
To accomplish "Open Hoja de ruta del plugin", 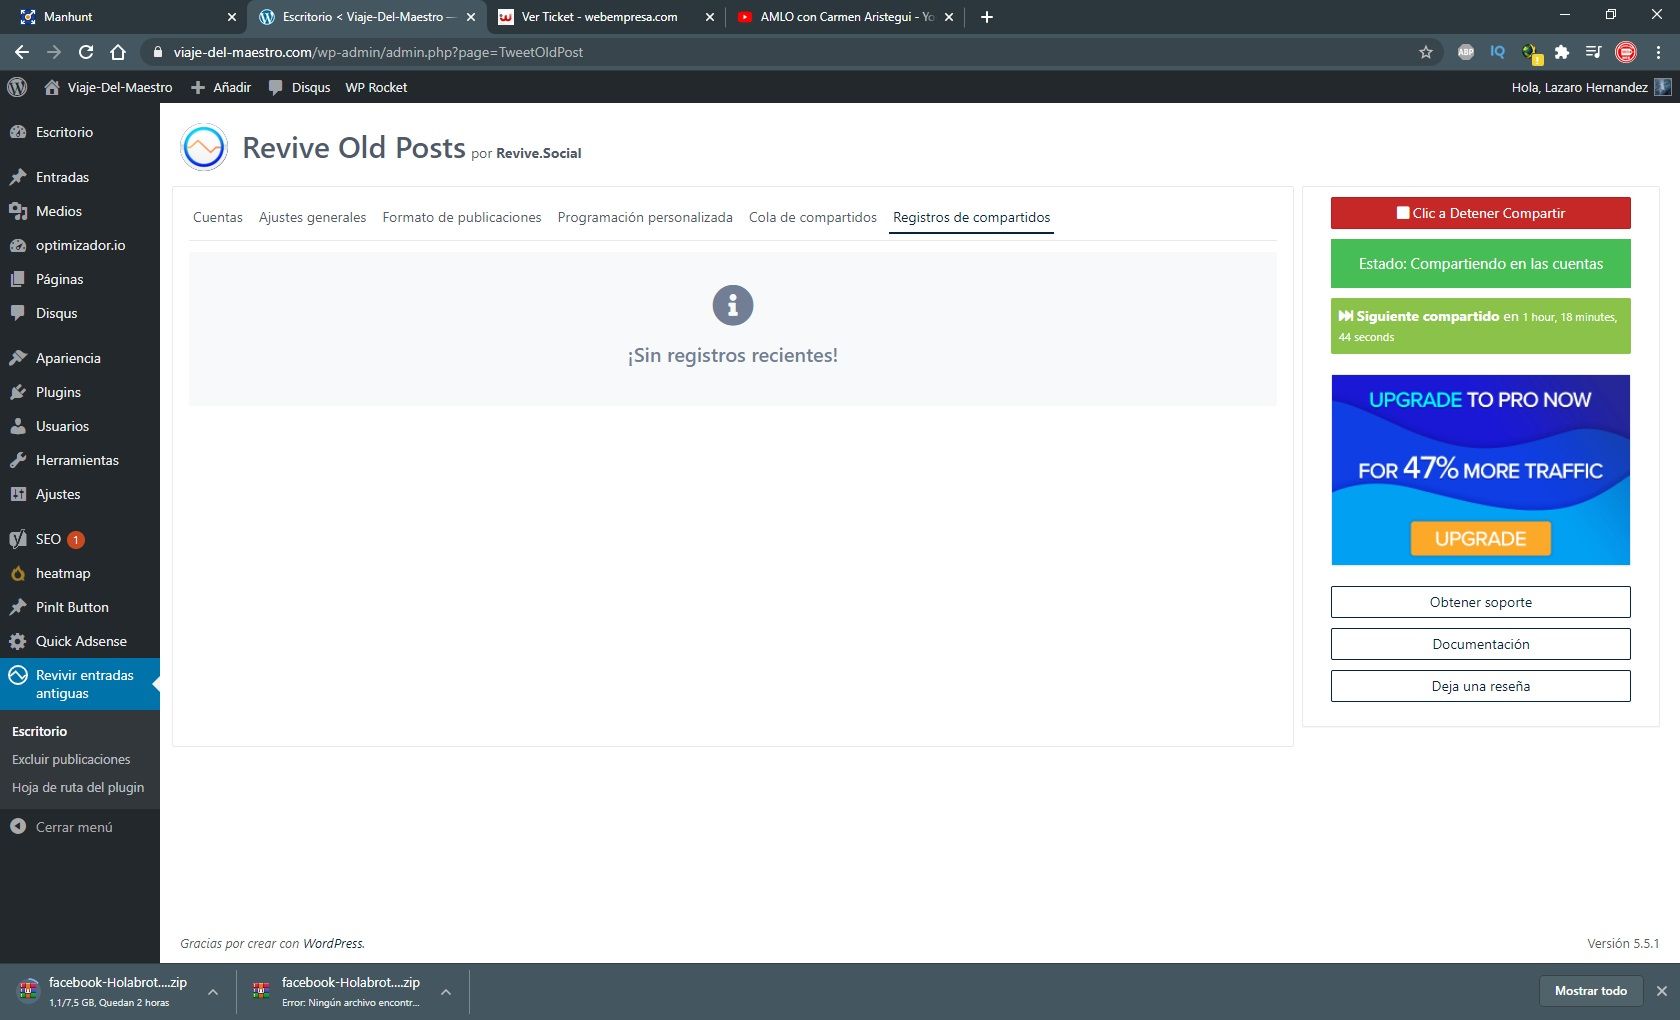I will pos(78,787).
